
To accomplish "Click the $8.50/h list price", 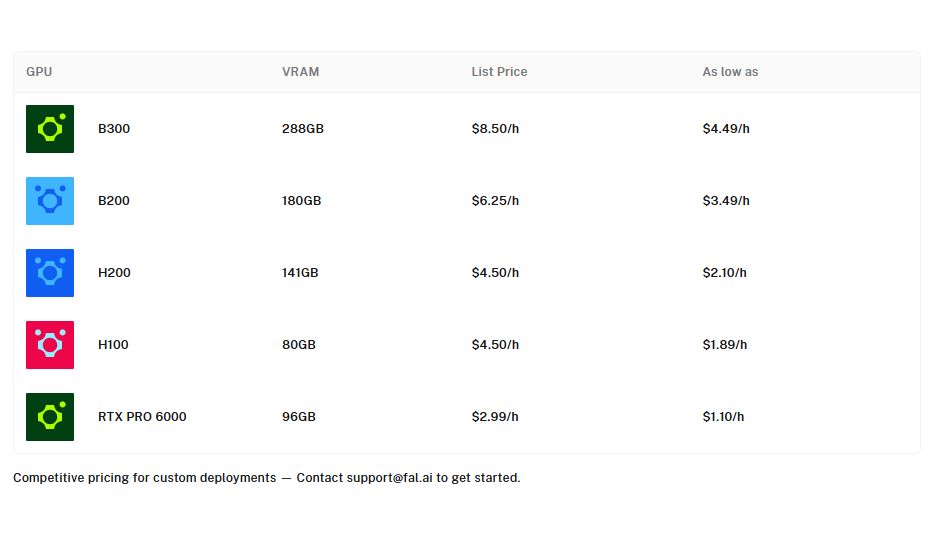I will (x=495, y=129).
